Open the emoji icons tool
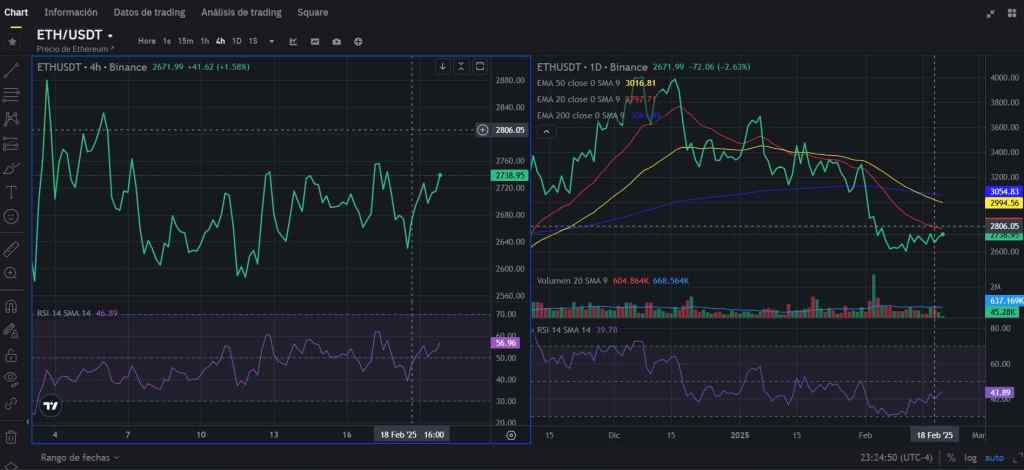Viewport: 1024px width, 470px height. click(x=11, y=216)
